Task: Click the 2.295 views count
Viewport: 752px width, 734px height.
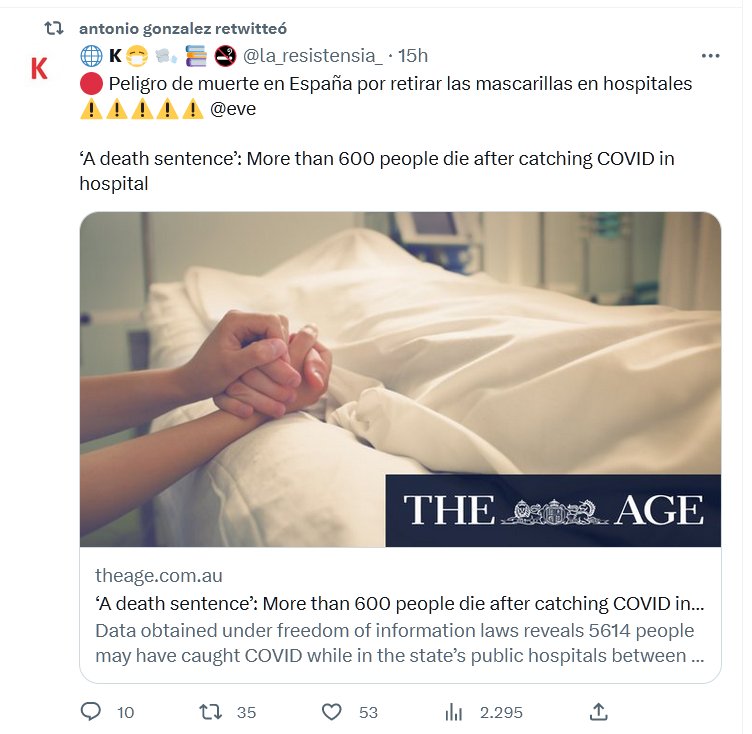Action: [x=500, y=712]
